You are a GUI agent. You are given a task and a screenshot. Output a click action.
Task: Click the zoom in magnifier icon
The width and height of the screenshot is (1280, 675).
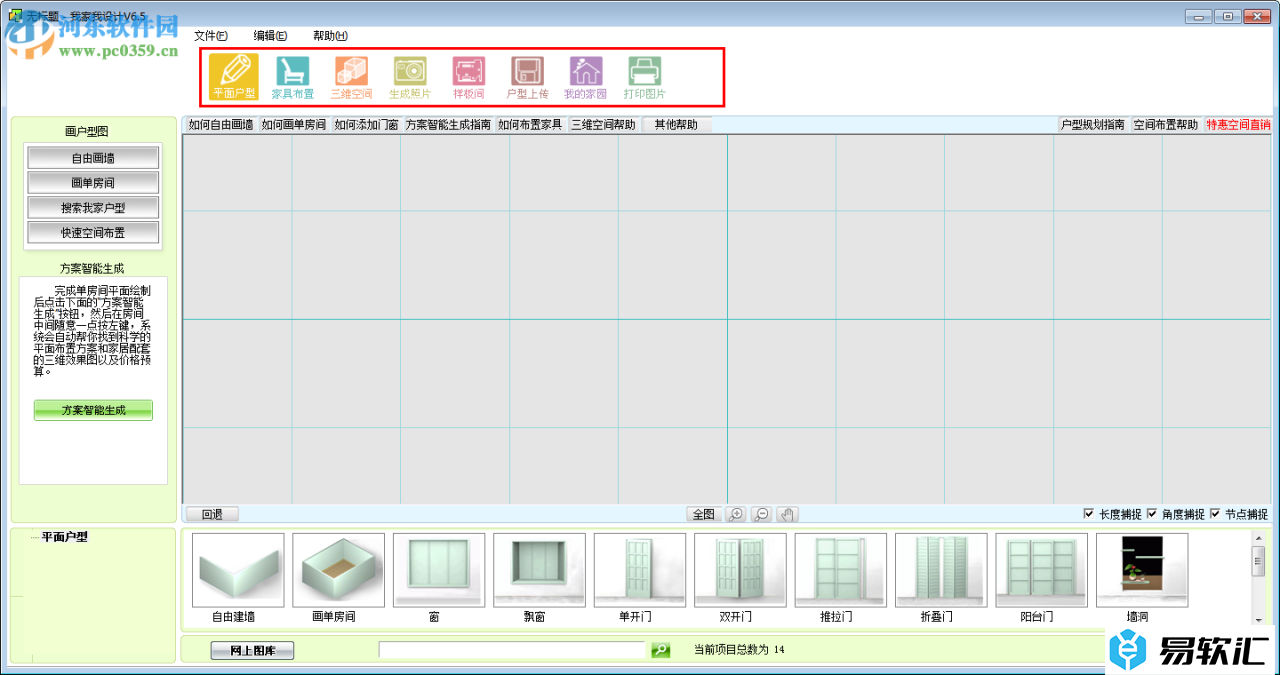point(736,514)
